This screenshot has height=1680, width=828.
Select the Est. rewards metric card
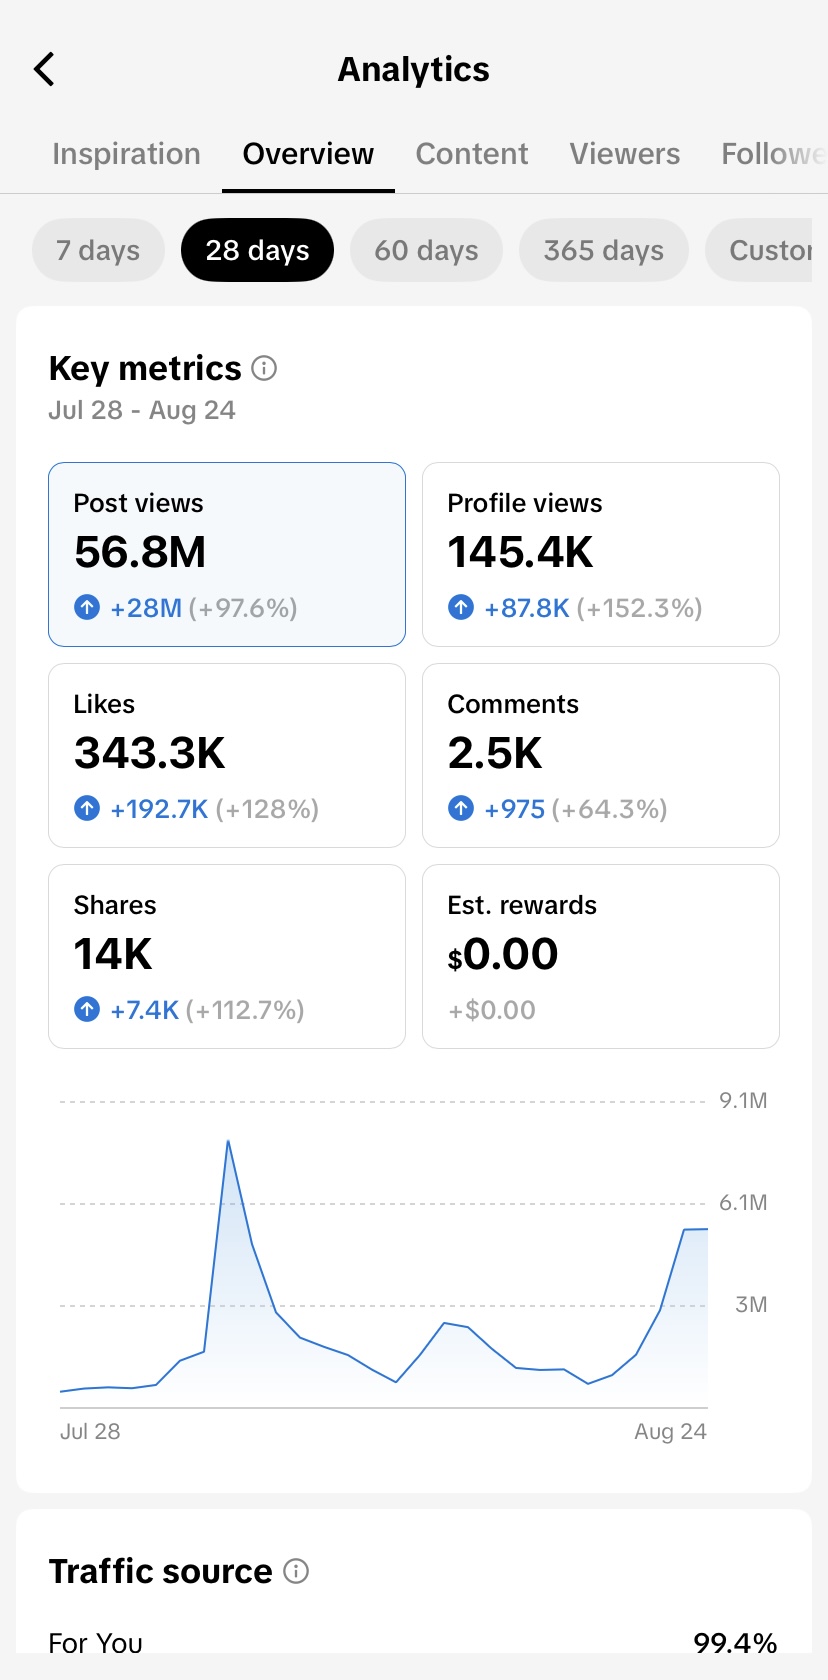[601, 956]
